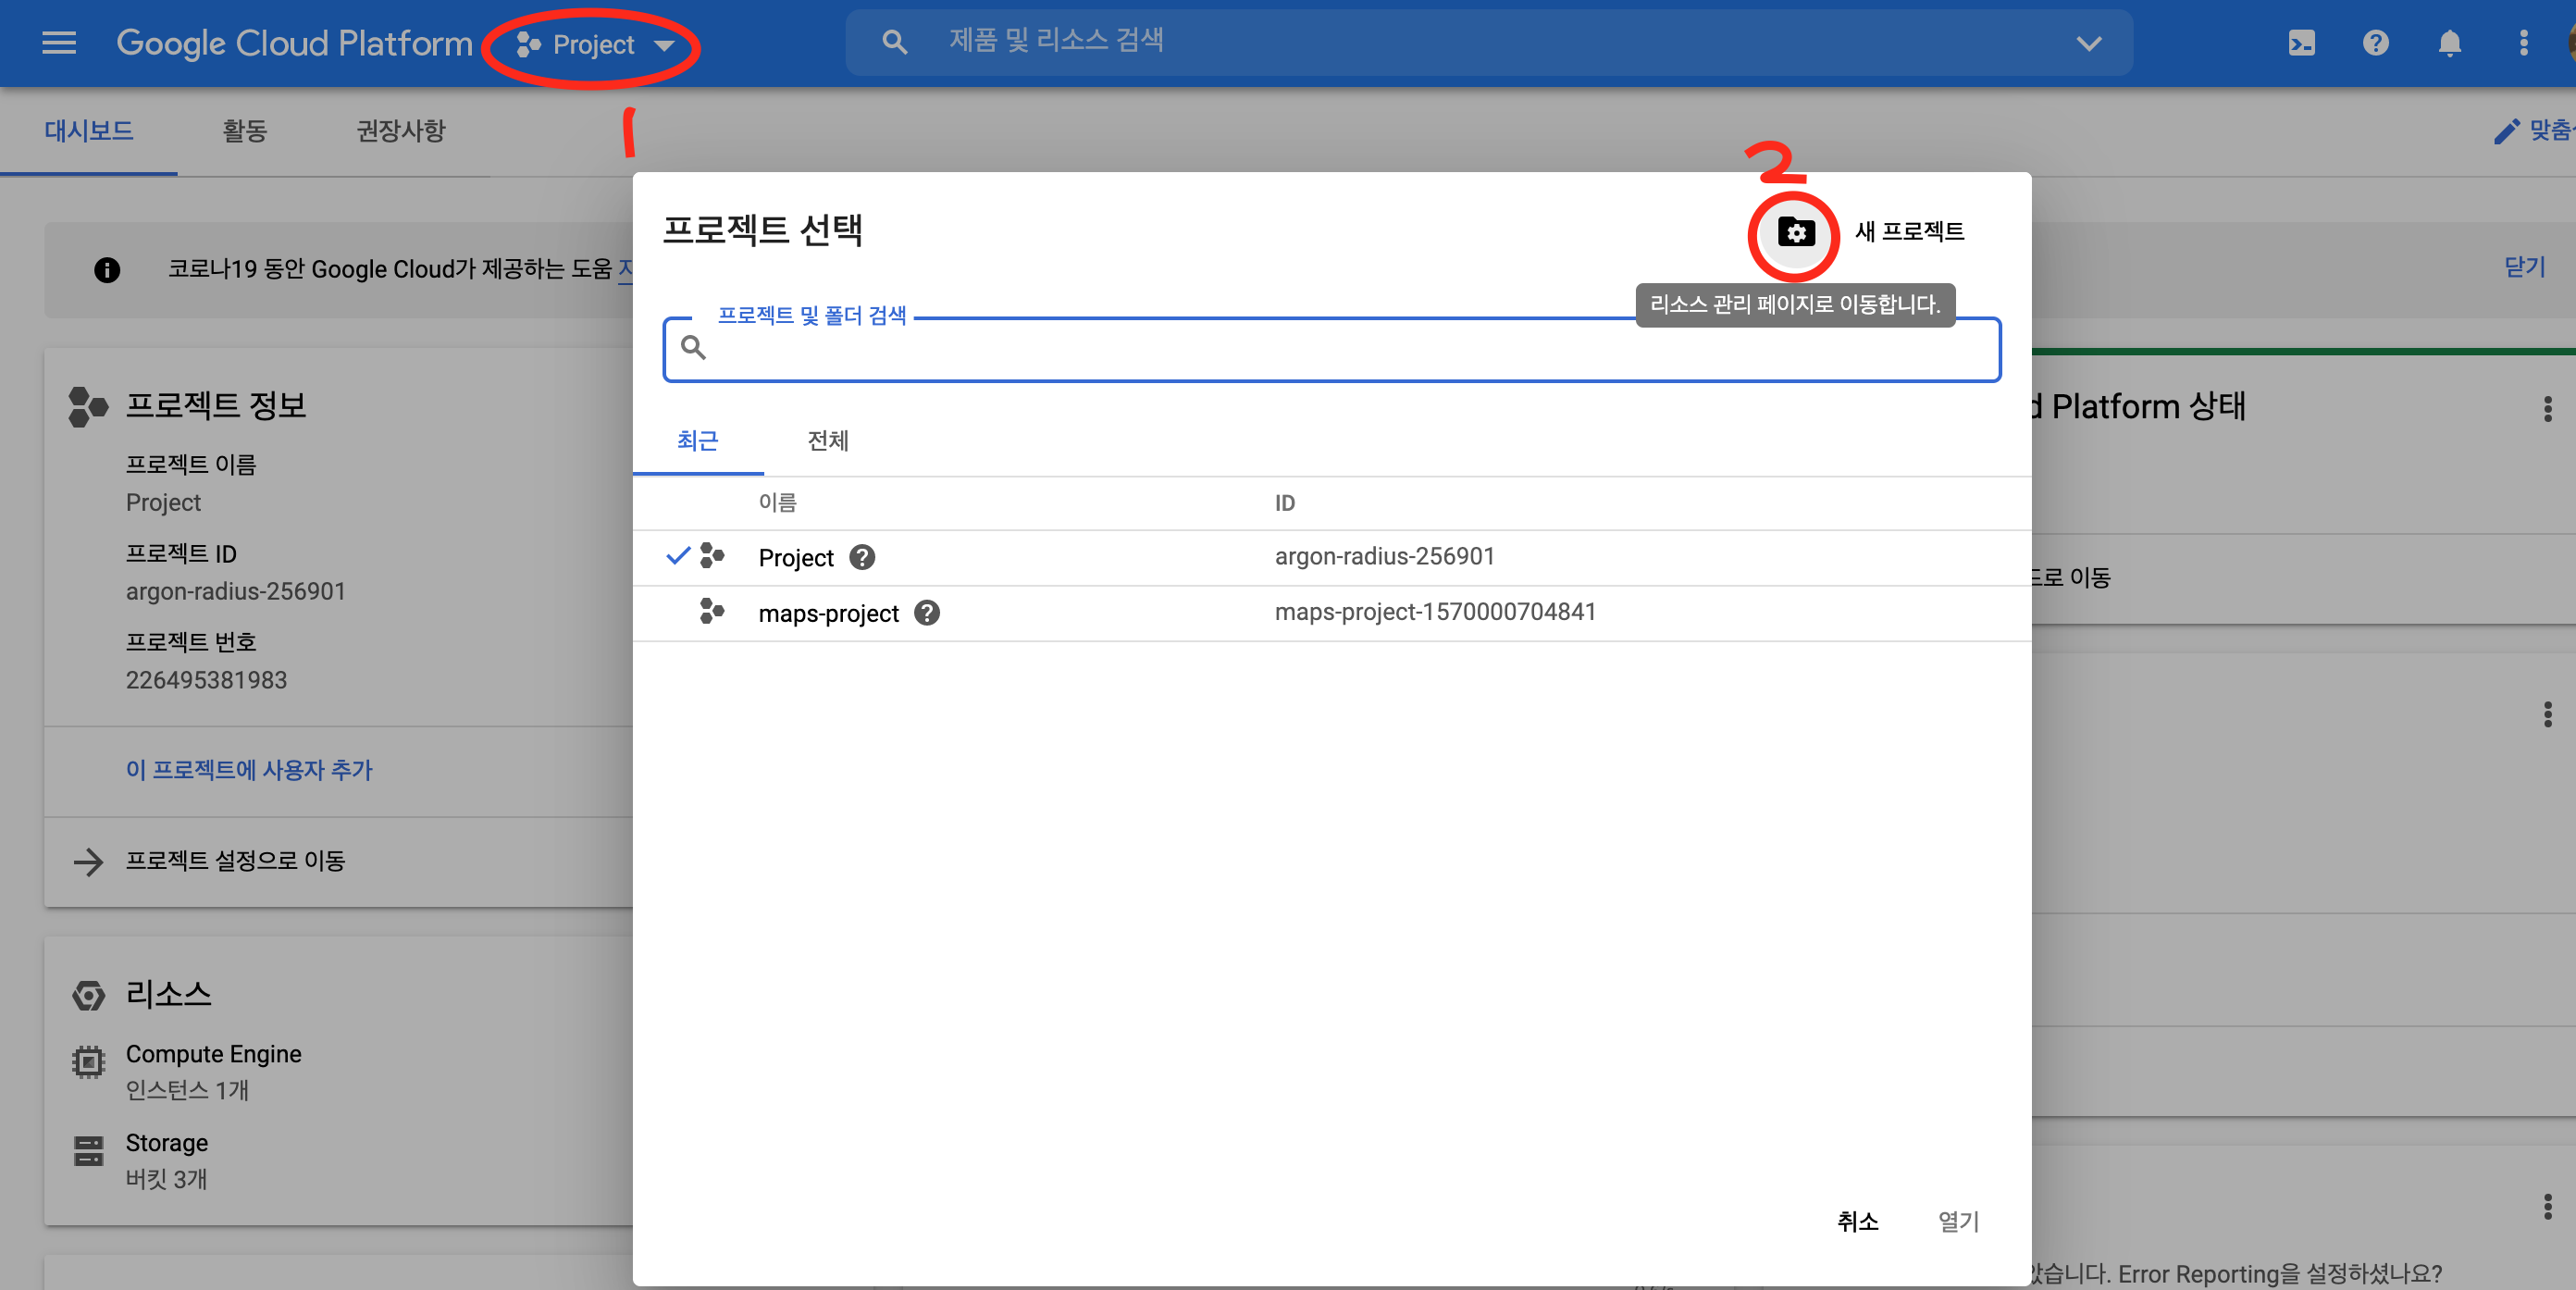2576x1290 pixels.
Task: Click 프로젝트 설정으로 이동 link
Action: click(235, 861)
